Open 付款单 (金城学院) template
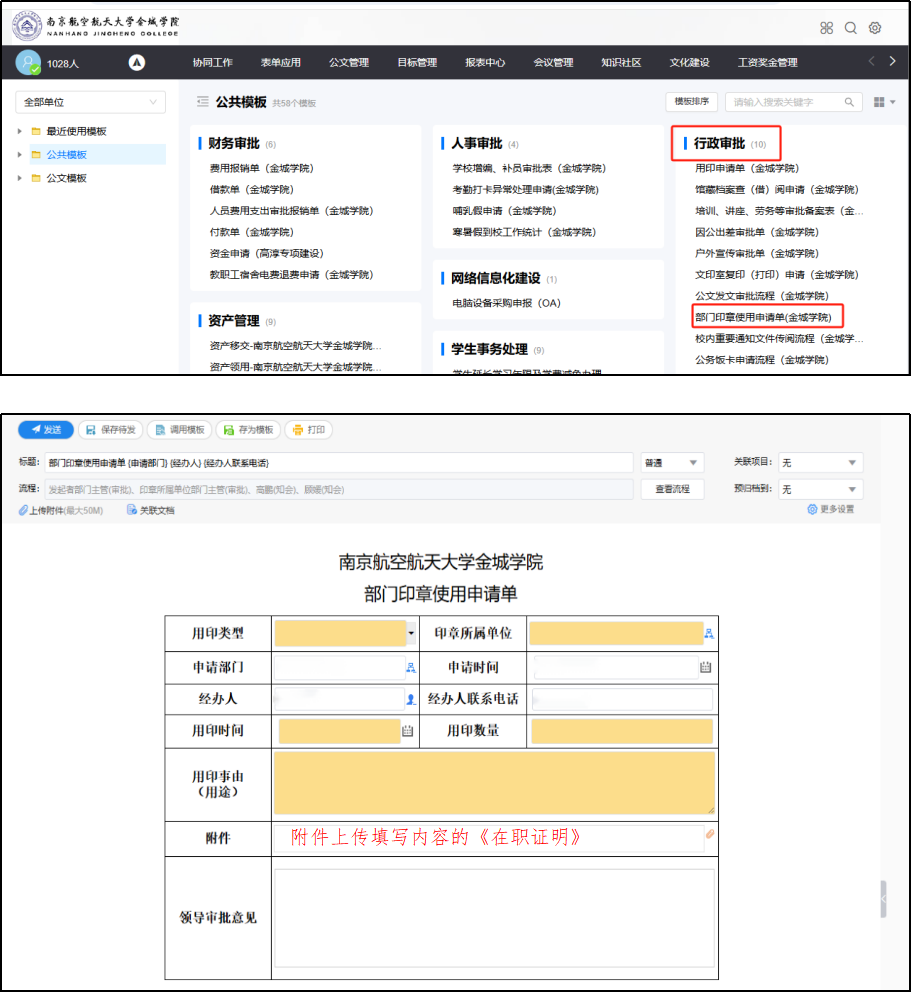The image size is (911, 992). pos(252,232)
